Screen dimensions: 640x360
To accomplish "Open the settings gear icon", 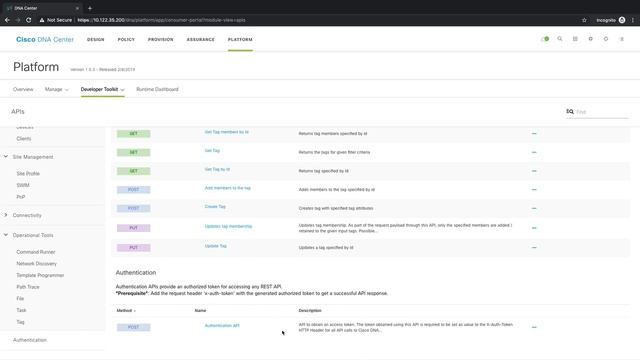I will [590, 39].
